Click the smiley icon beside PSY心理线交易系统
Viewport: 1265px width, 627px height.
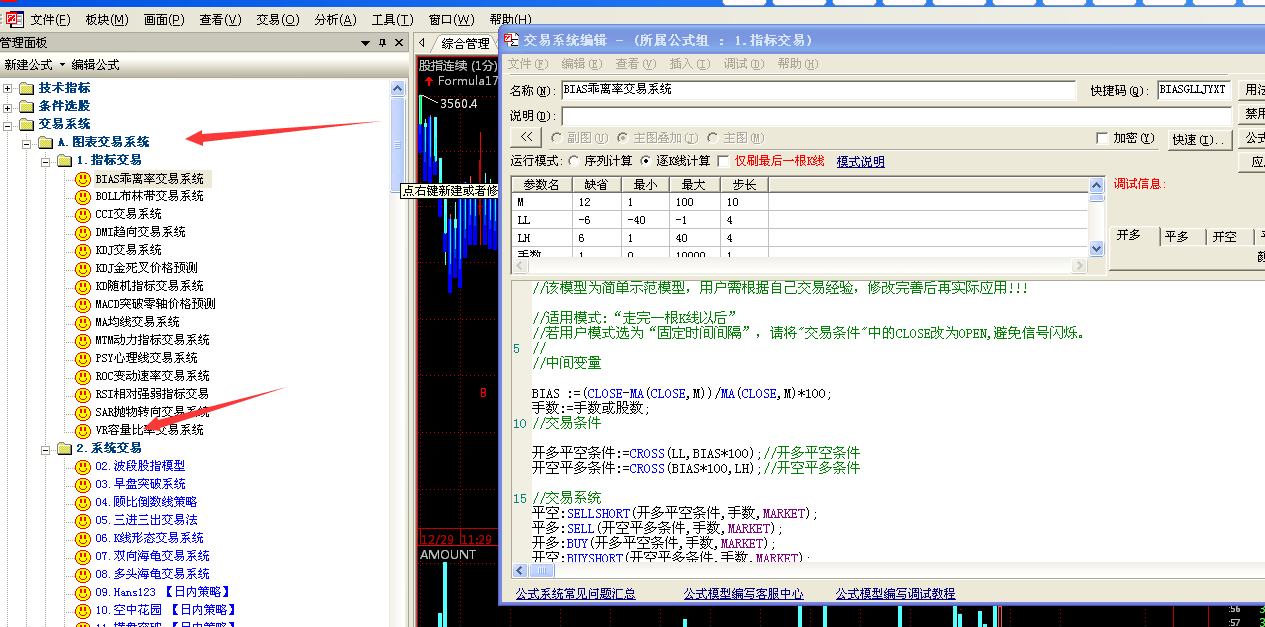(83, 359)
